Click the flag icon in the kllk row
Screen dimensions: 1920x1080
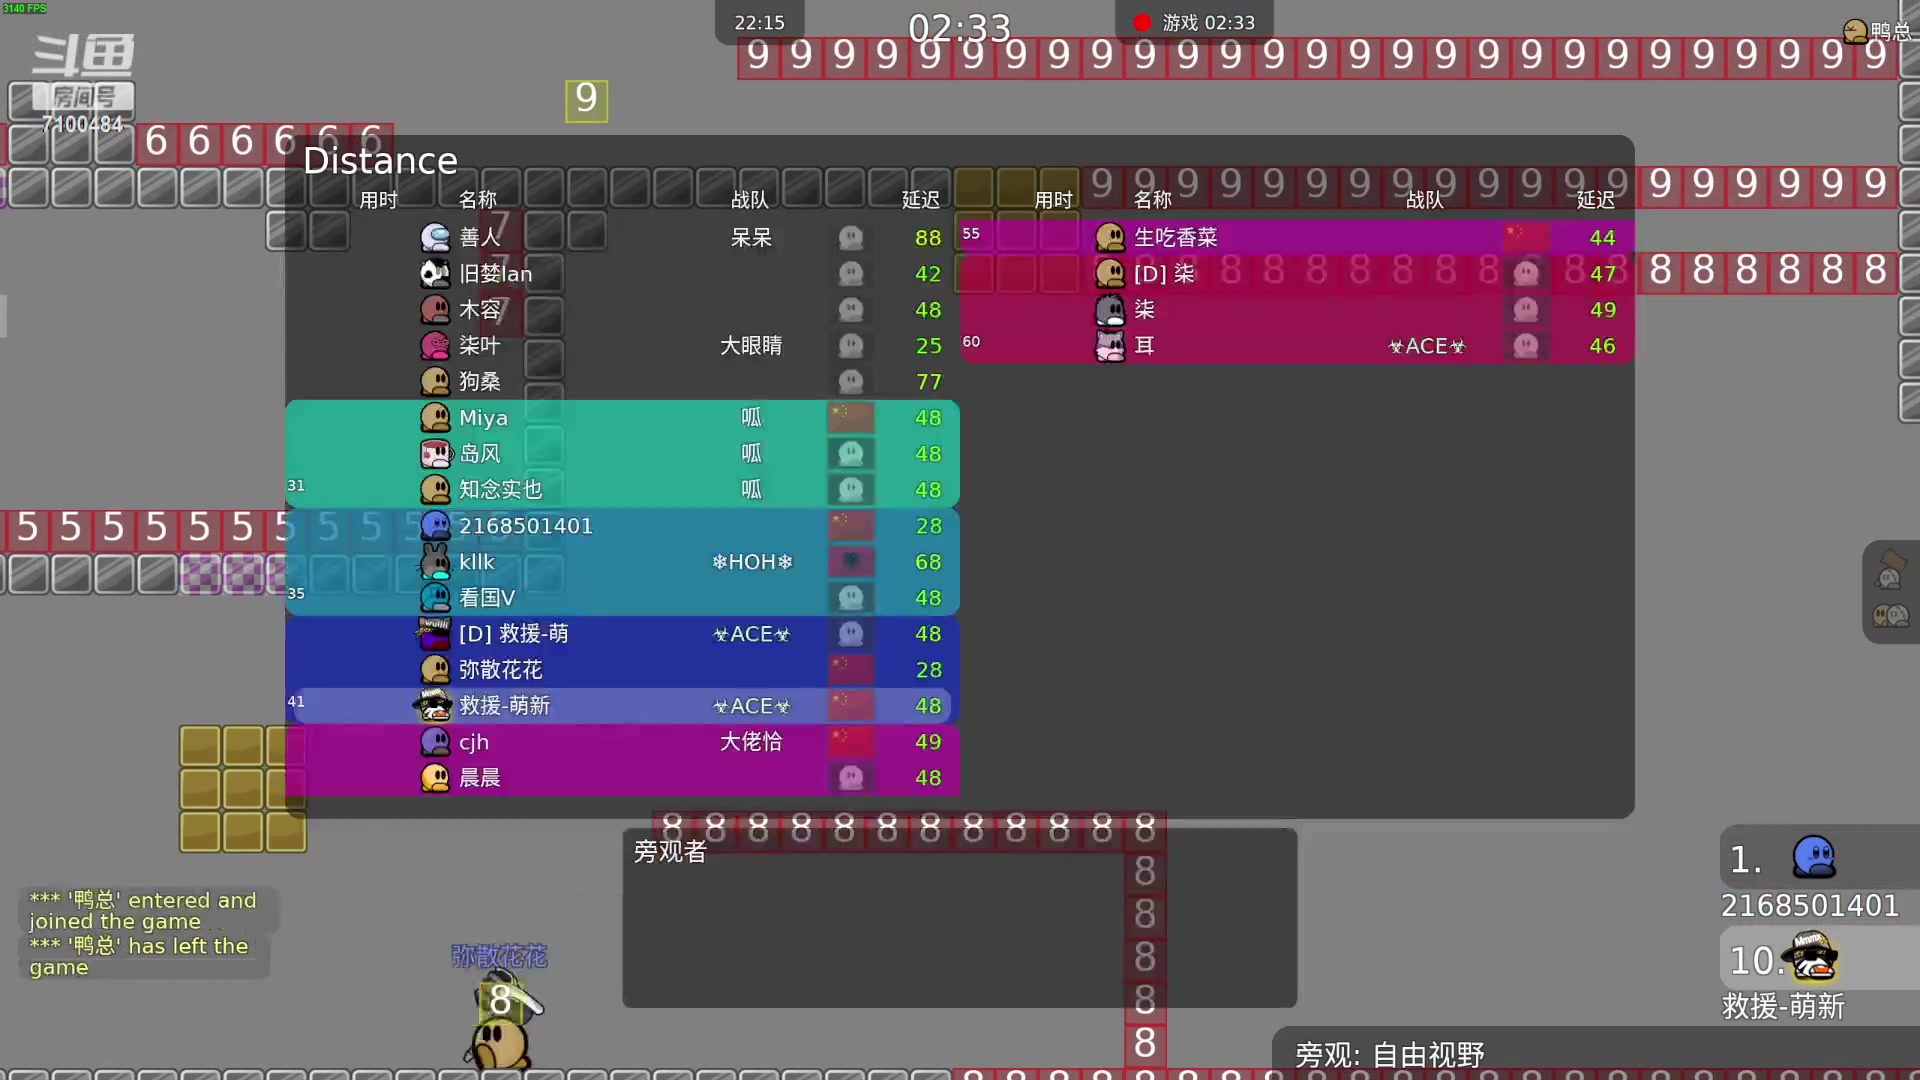point(851,561)
